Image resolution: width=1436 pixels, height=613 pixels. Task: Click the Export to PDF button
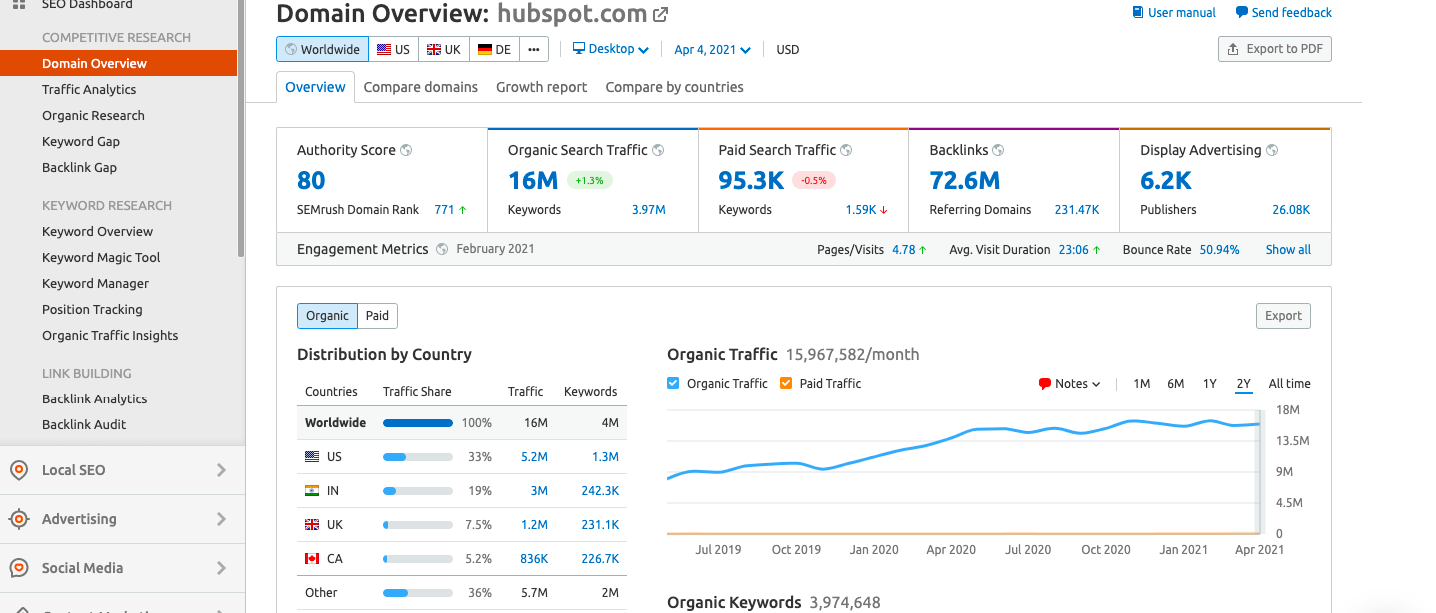pos(1275,49)
